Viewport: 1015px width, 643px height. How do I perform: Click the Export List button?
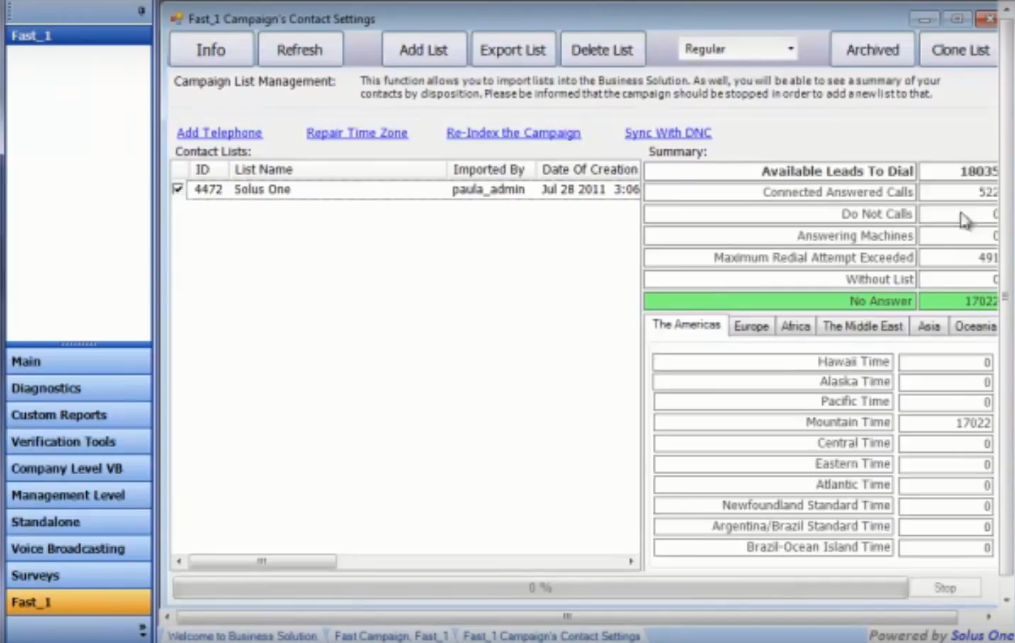513,50
